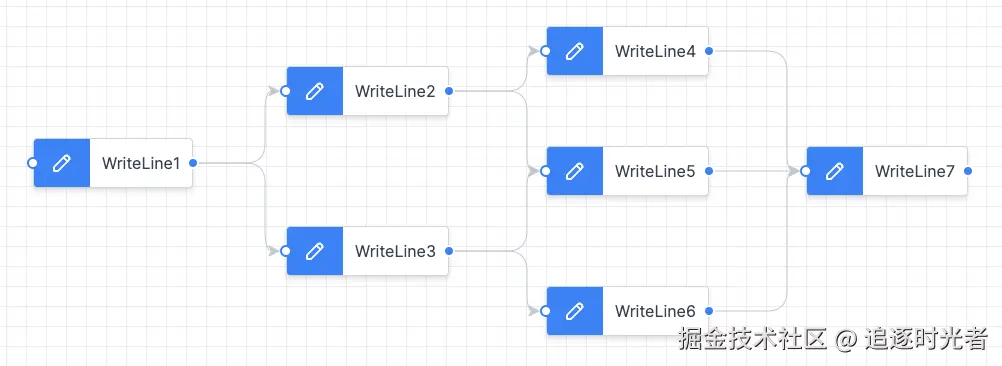Click the input port circle of WriteLine4
1002x366 pixels.
point(545,51)
